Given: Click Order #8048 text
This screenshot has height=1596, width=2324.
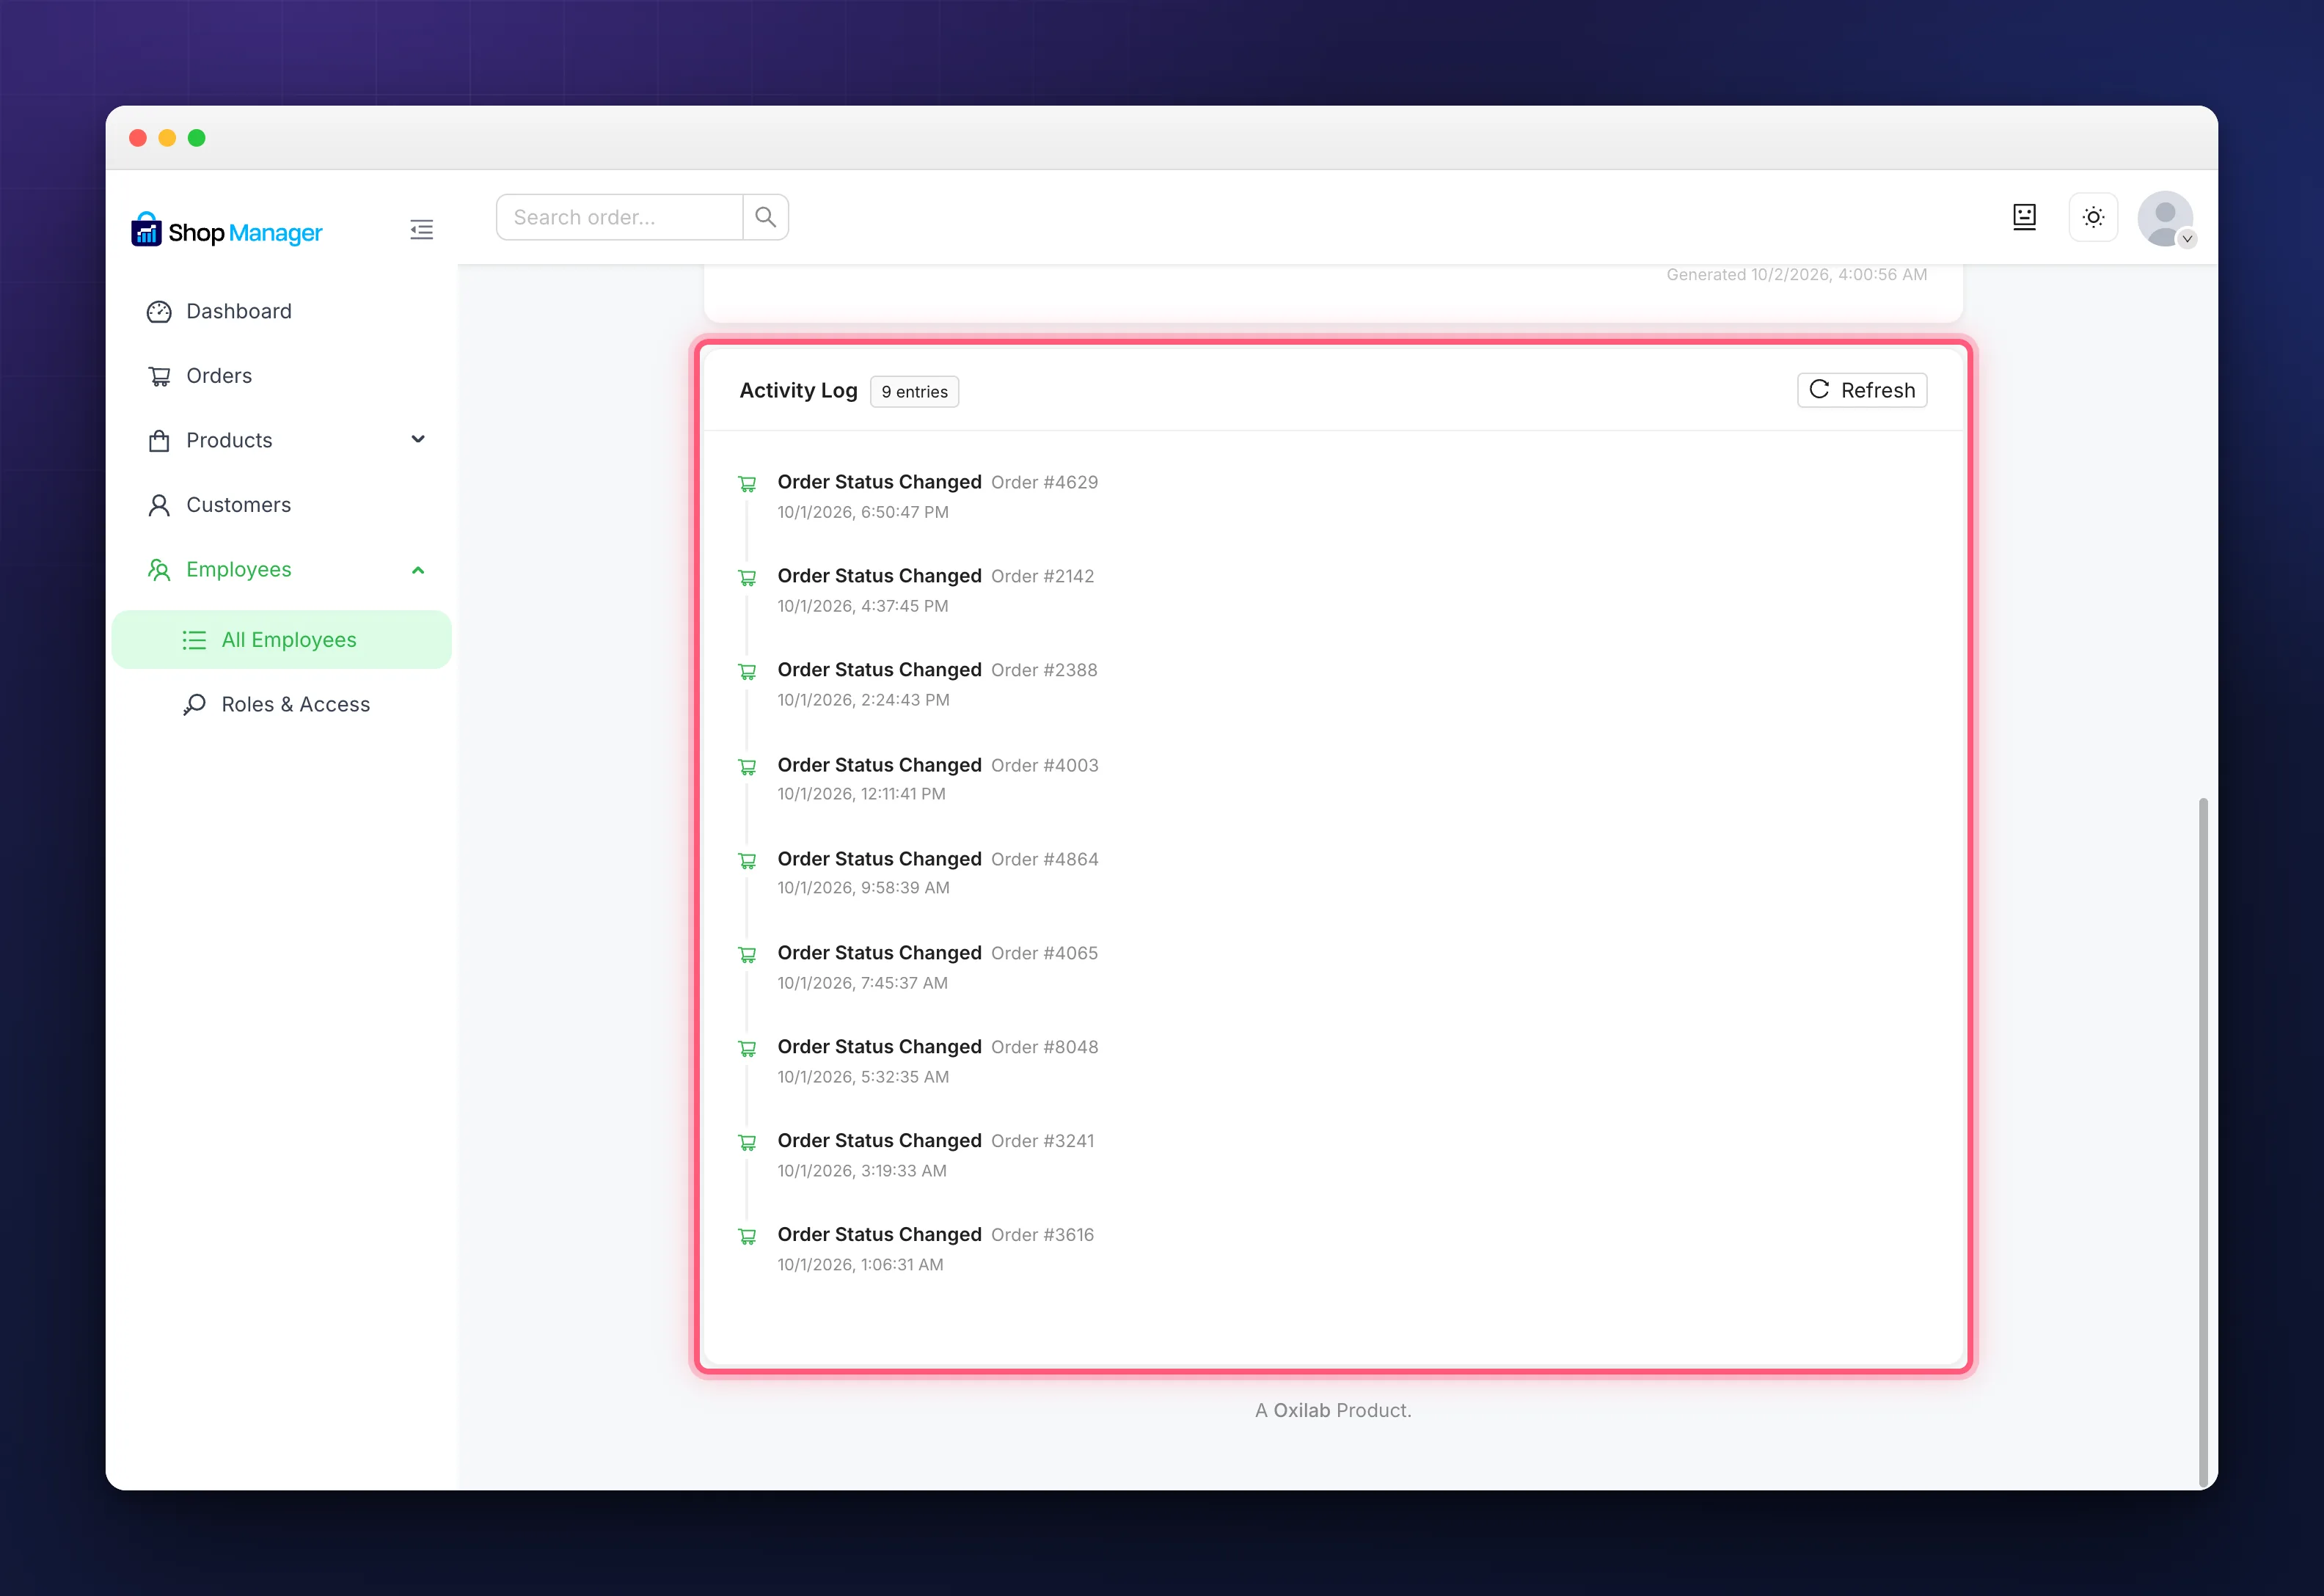Looking at the screenshot, I should pos(1044,1047).
